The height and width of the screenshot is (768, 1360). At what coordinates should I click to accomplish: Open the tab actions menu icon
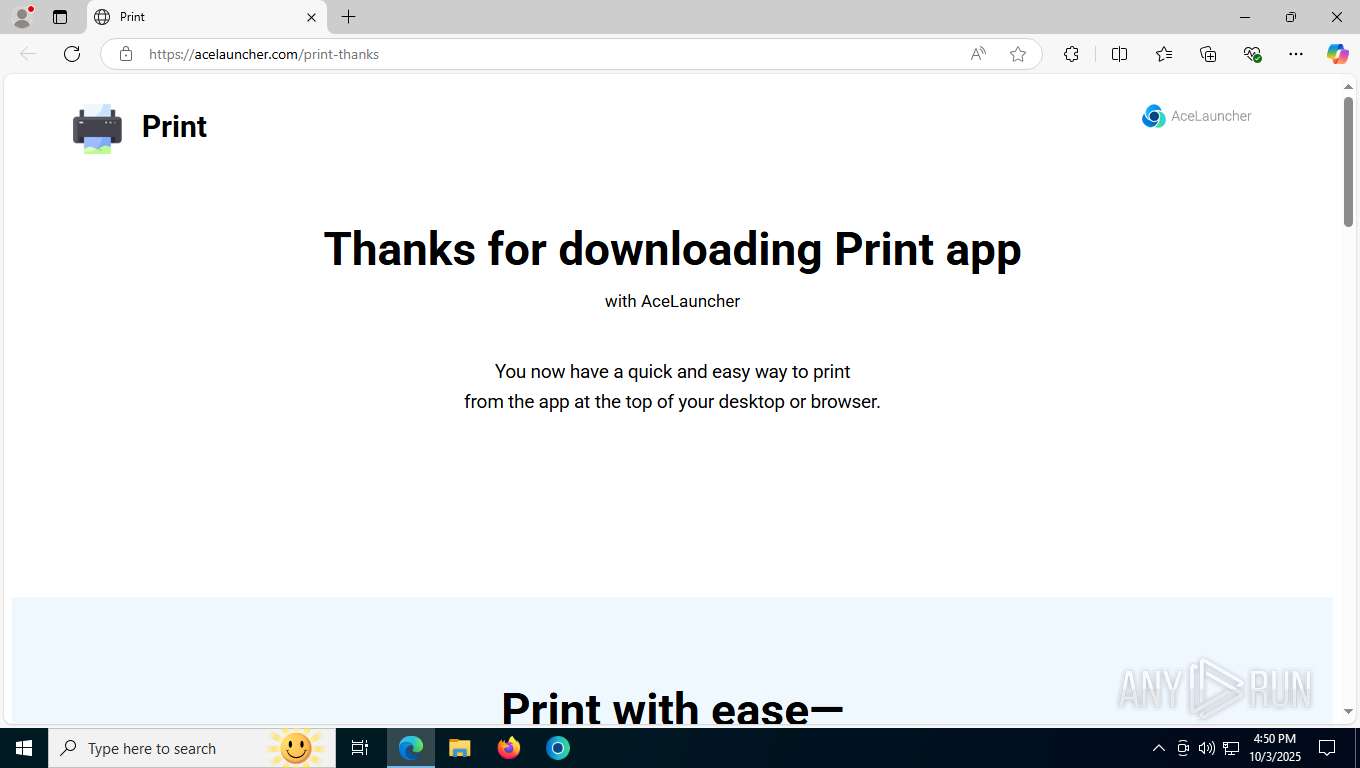(x=60, y=17)
